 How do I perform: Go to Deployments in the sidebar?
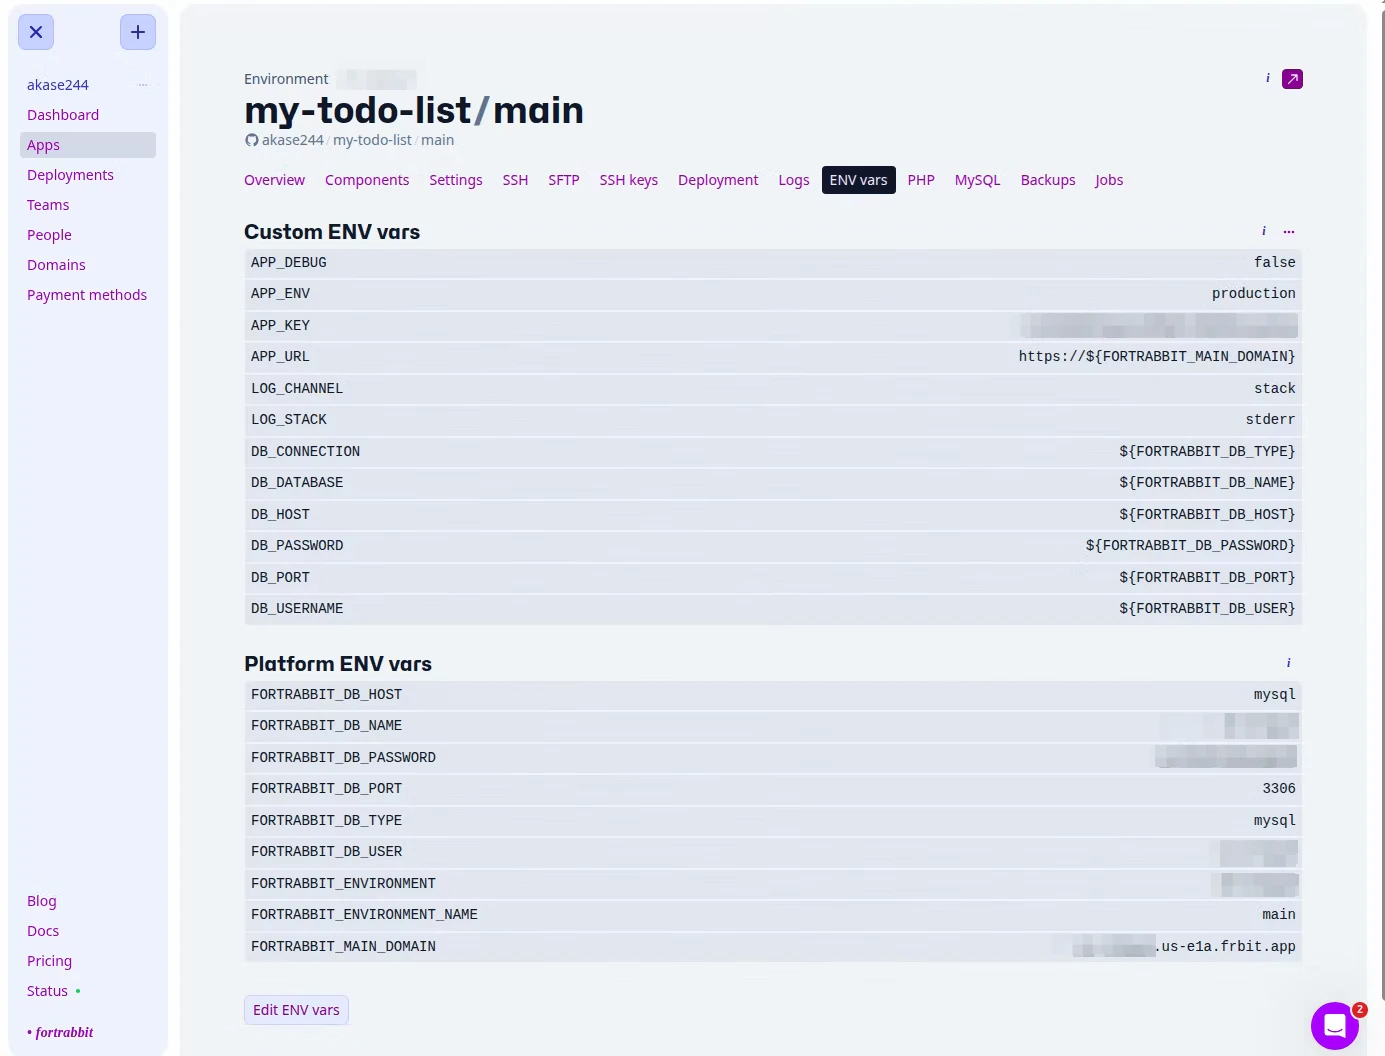pyautogui.click(x=70, y=175)
